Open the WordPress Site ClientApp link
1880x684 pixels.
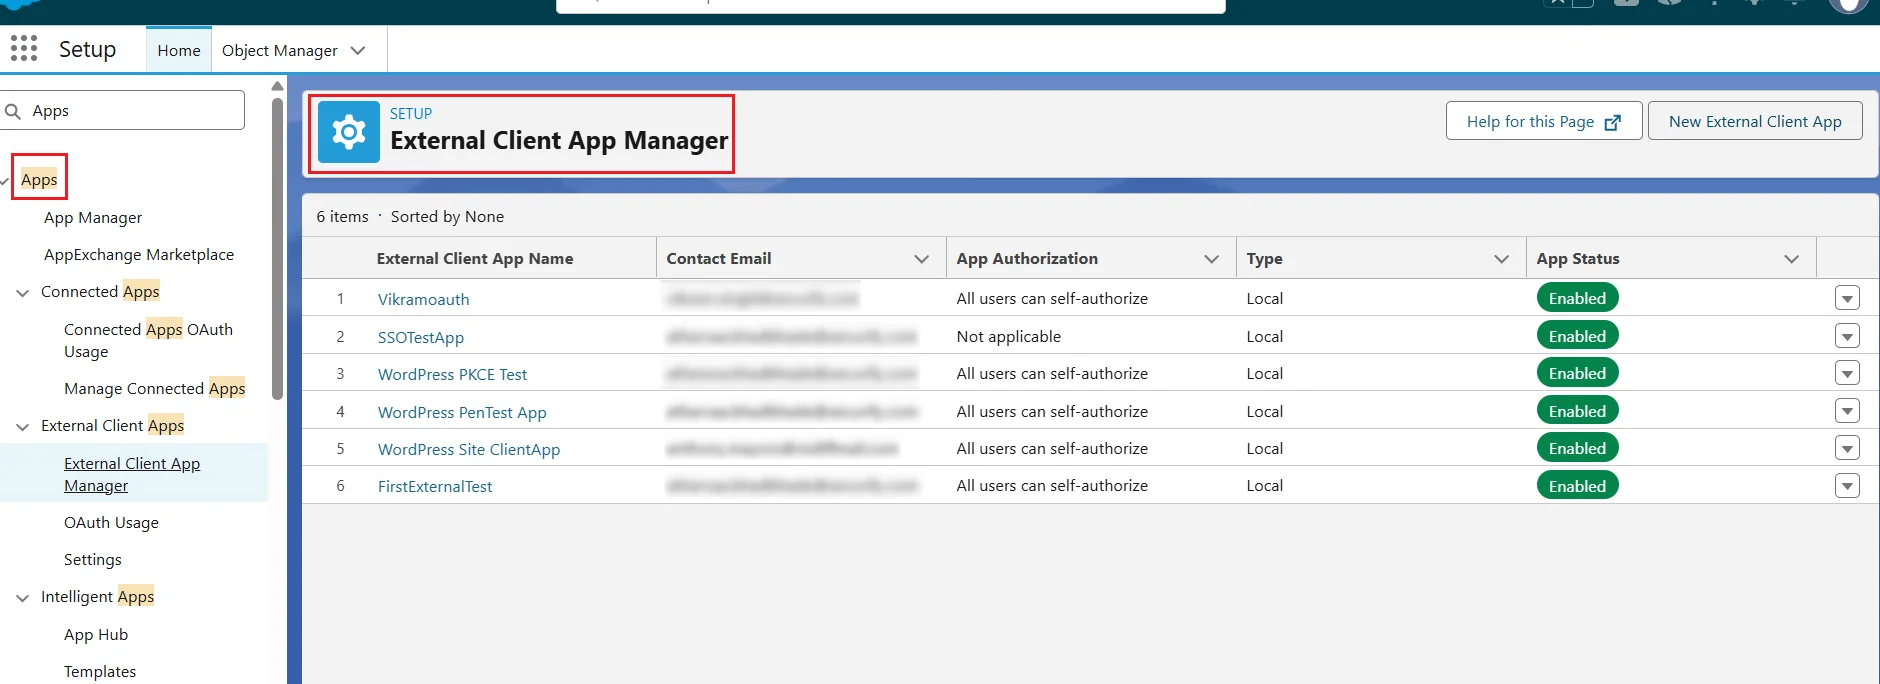(469, 449)
